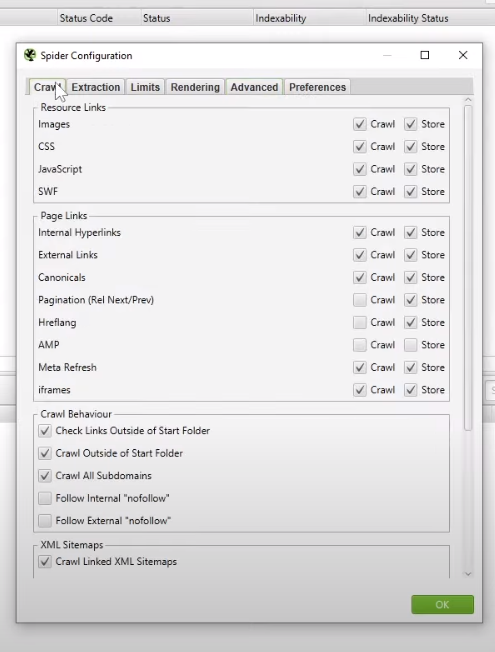Disable Crawl All Subdomains
Viewport: 495px width, 652px height.
pos(45,476)
